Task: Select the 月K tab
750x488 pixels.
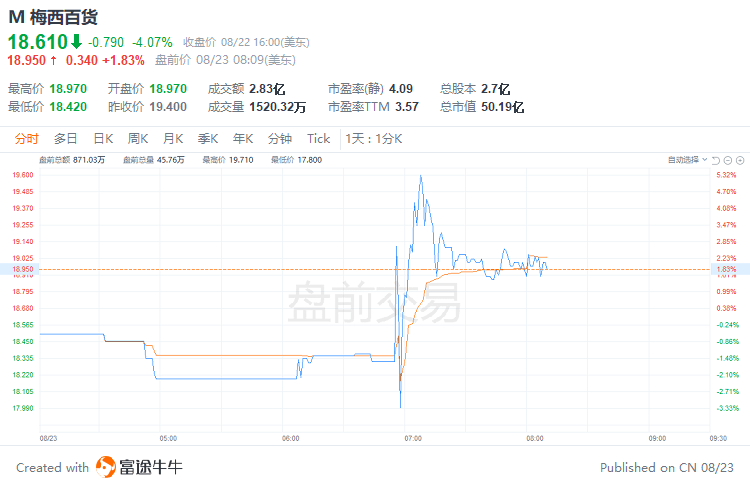Action: [173, 139]
